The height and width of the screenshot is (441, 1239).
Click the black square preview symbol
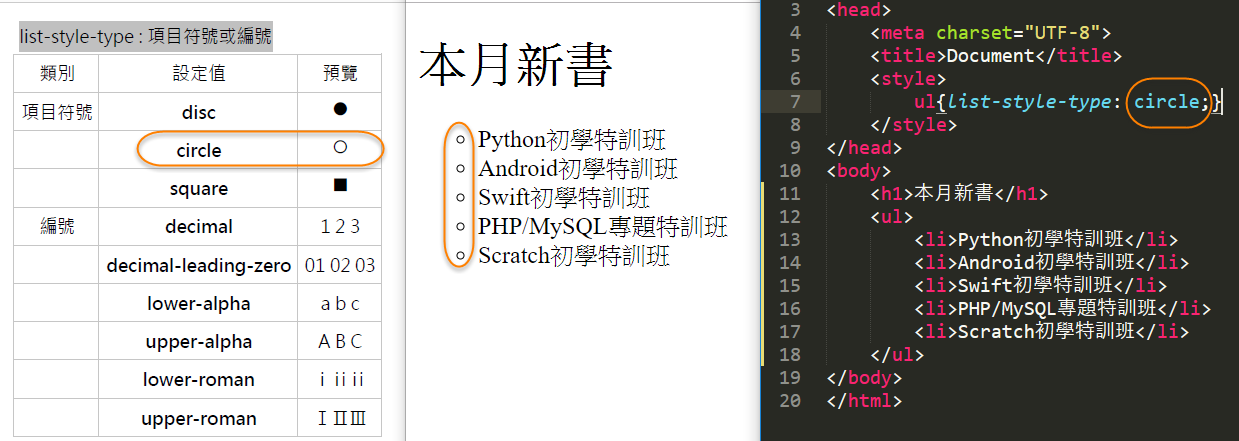click(340, 185)
